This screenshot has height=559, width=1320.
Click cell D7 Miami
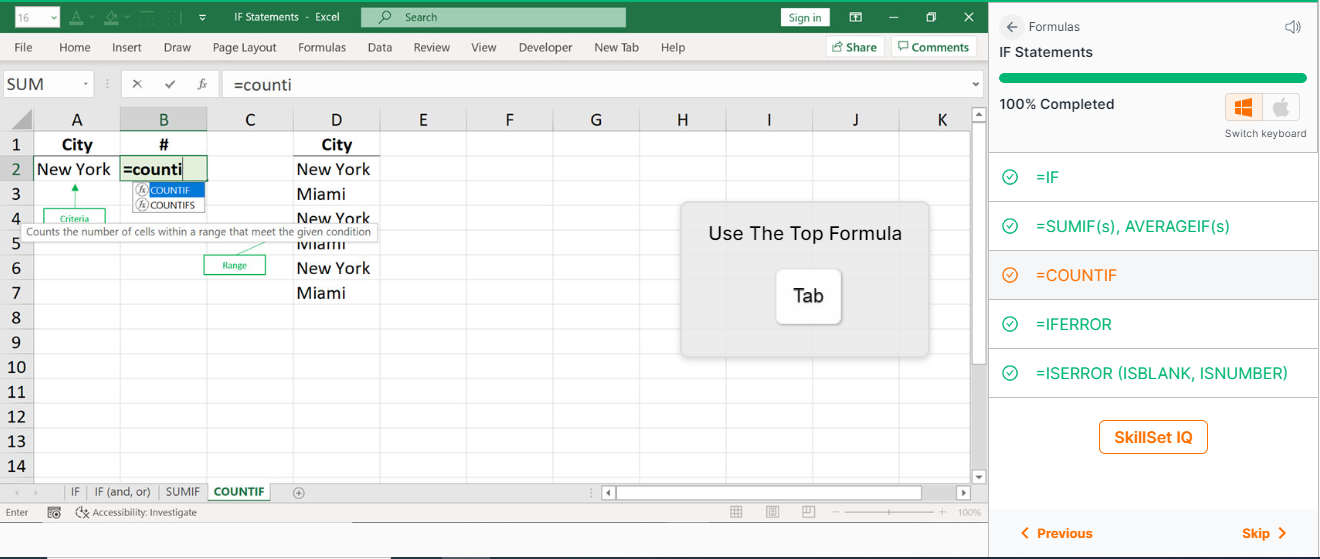[337, 293]
